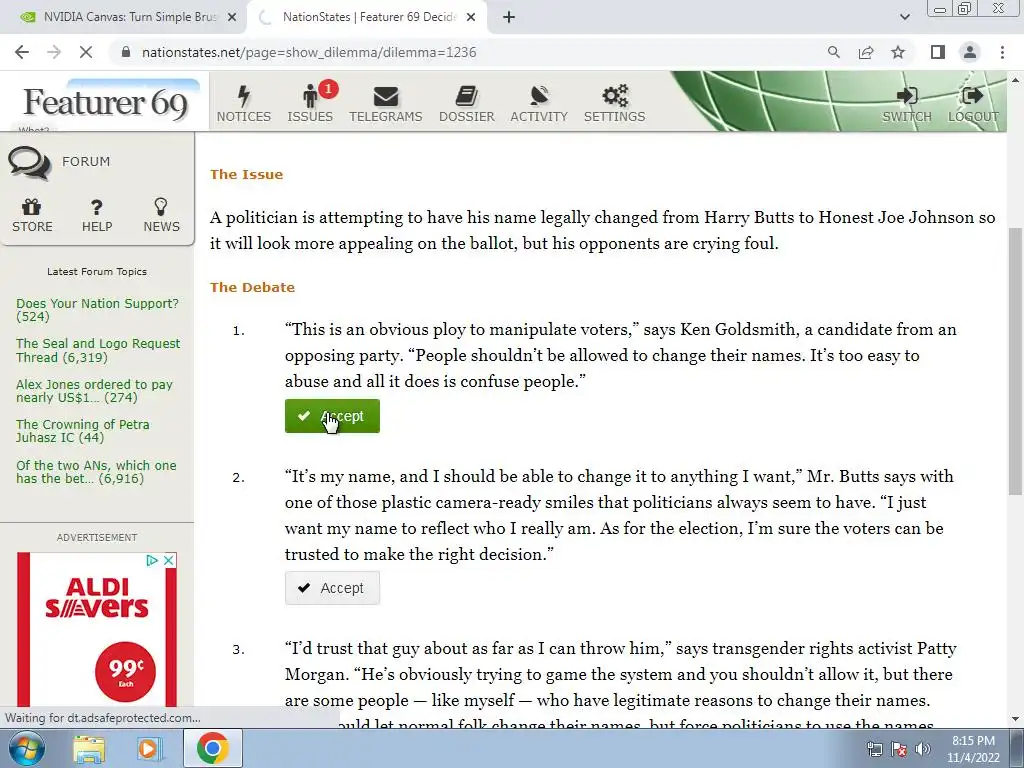Screen dimensions: 1024x768
Task: Open the tab search chevron
Action: (904, 17)
